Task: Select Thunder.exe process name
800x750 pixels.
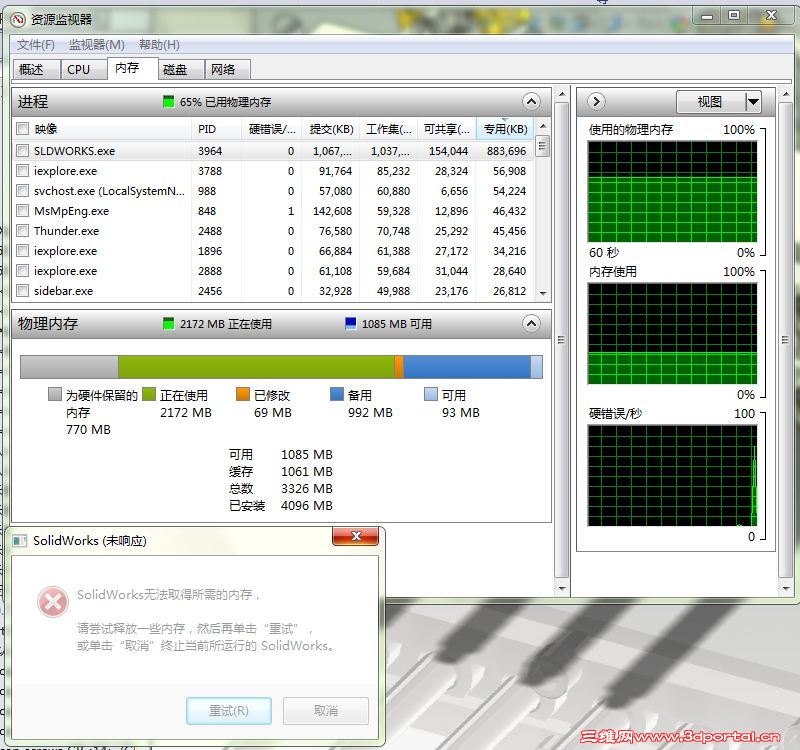Action: point(66,231)
